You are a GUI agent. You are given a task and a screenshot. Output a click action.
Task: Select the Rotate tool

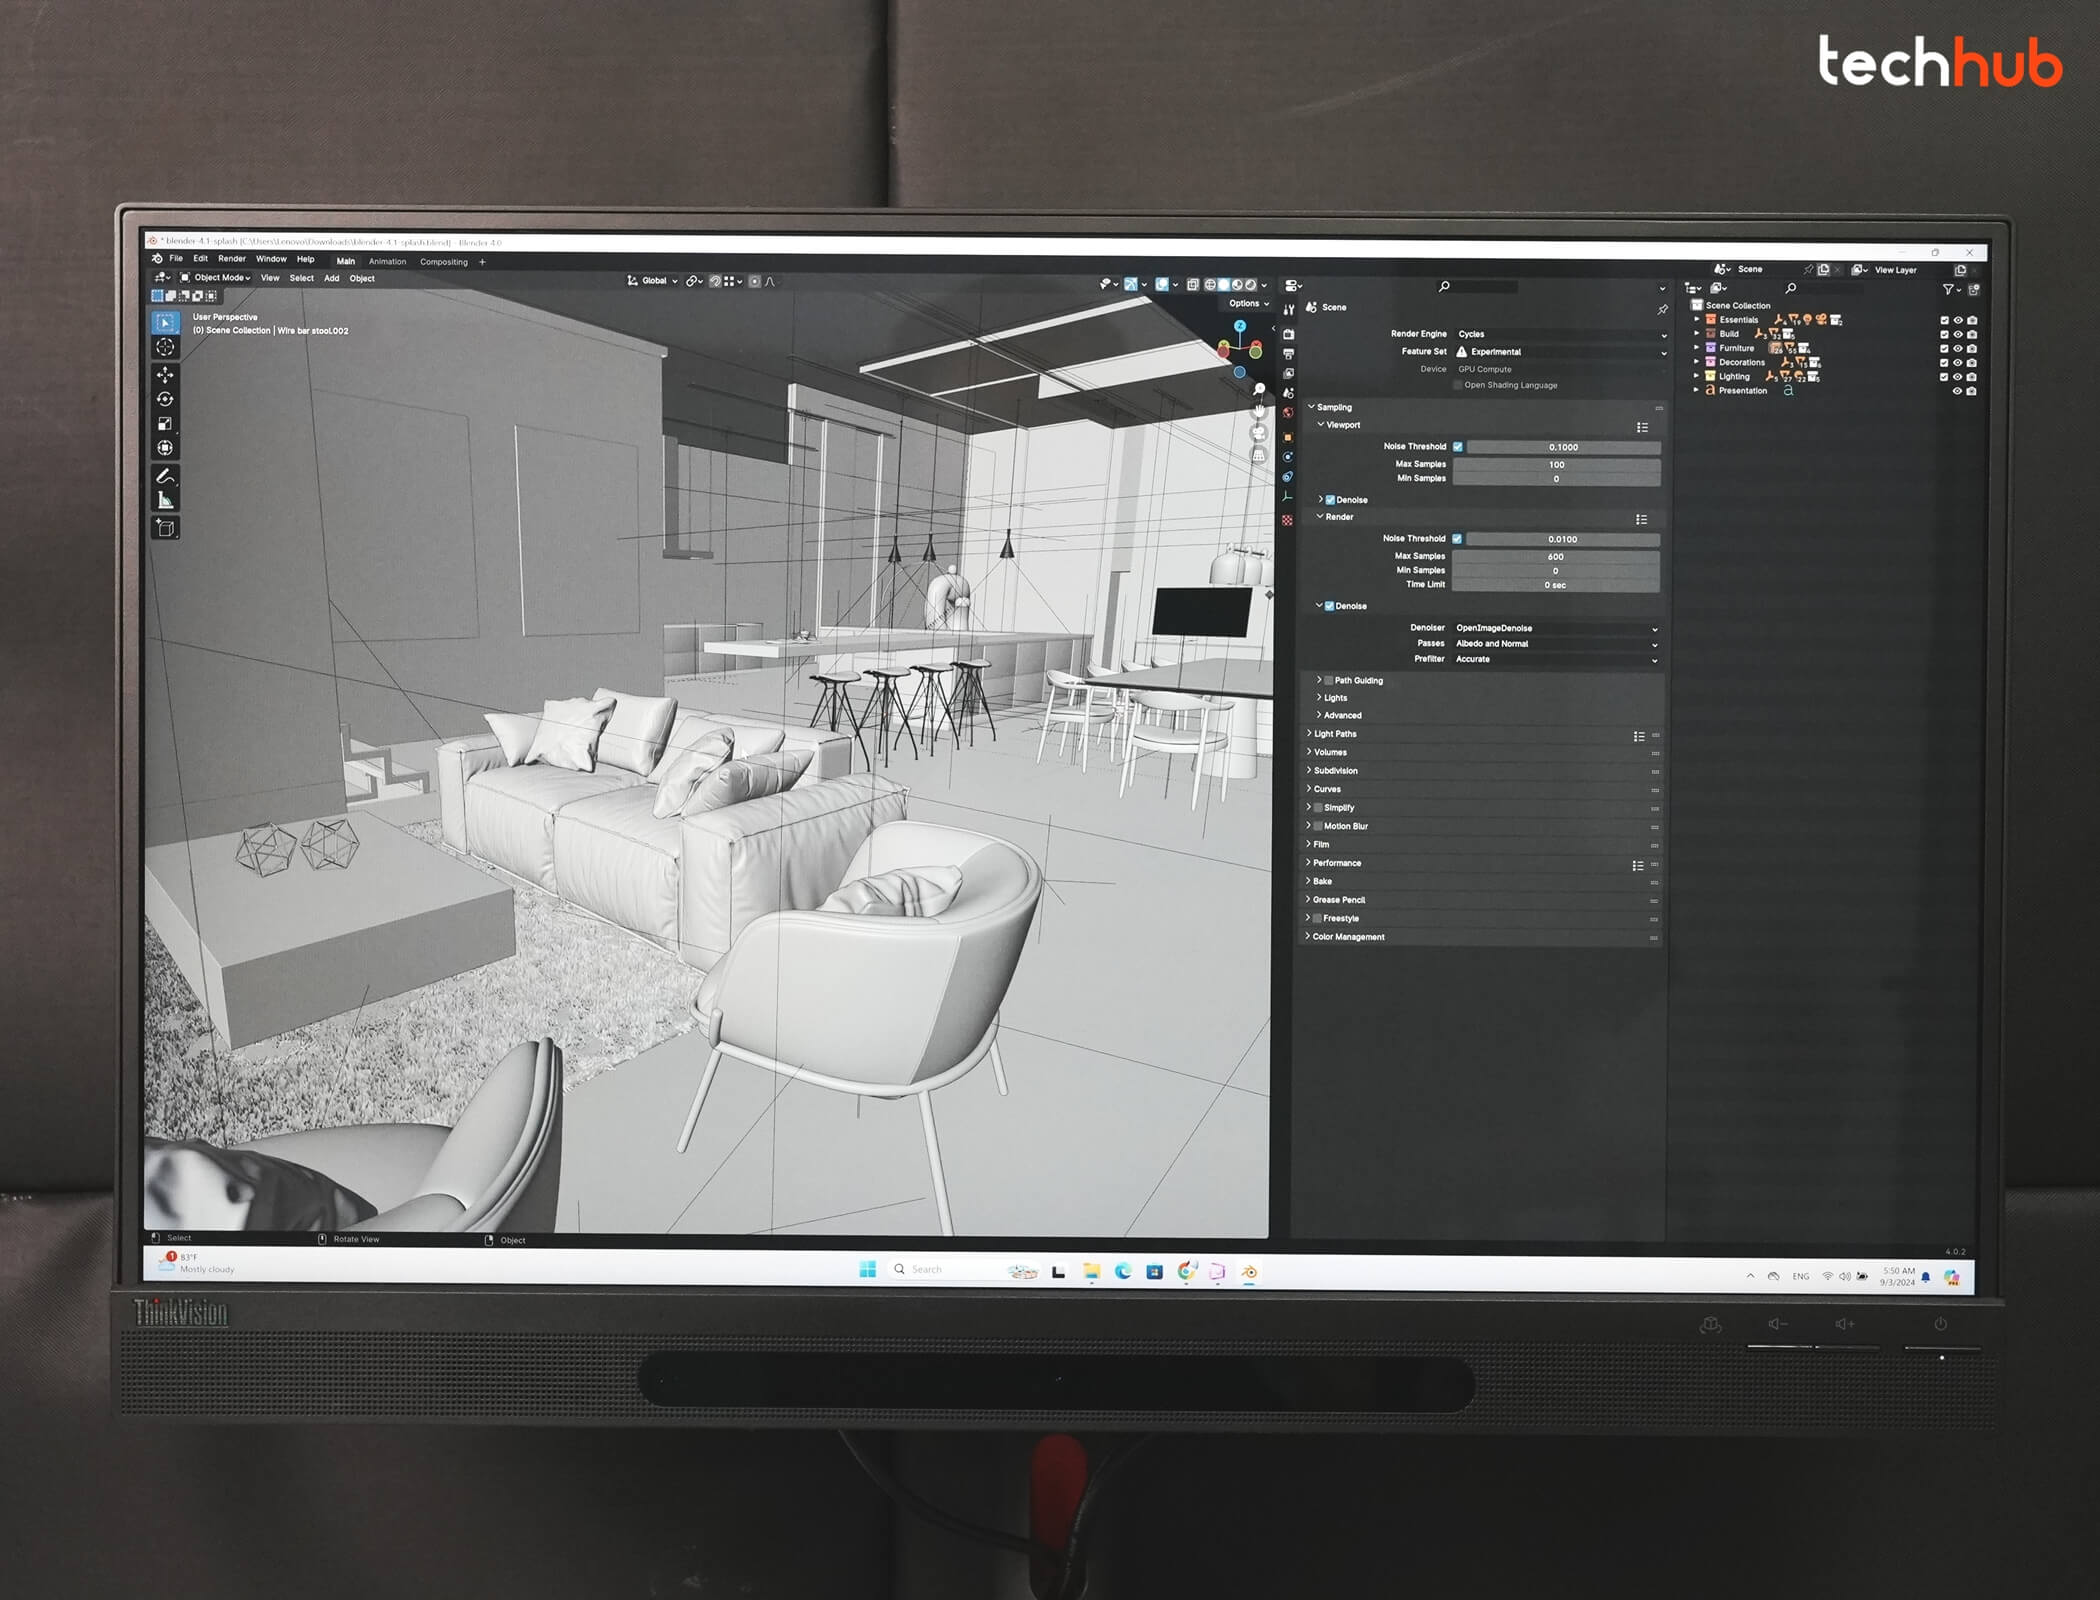(x=165, y=399)
